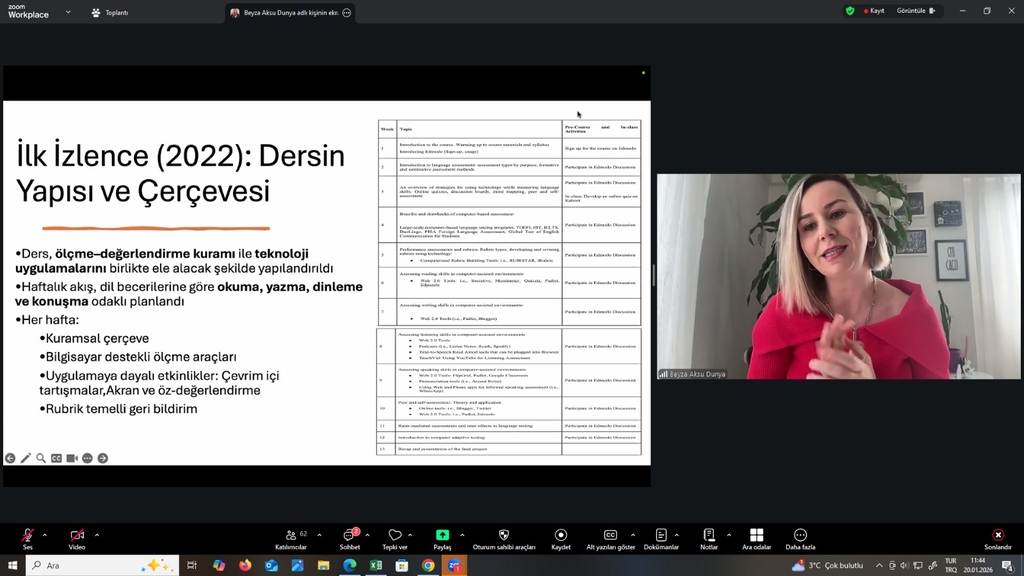Open Ara odalar breakout rooms

pyautogui.click(x=756, y=536)
